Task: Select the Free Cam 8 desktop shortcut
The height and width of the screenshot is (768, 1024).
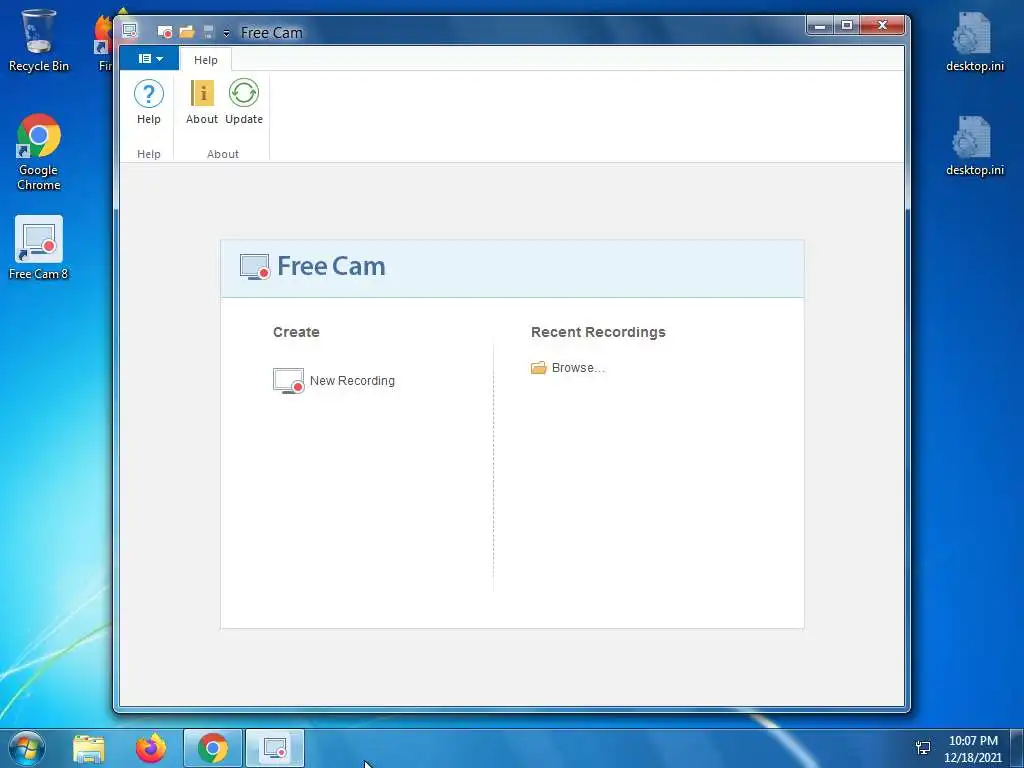Action: tap(39, 248)
